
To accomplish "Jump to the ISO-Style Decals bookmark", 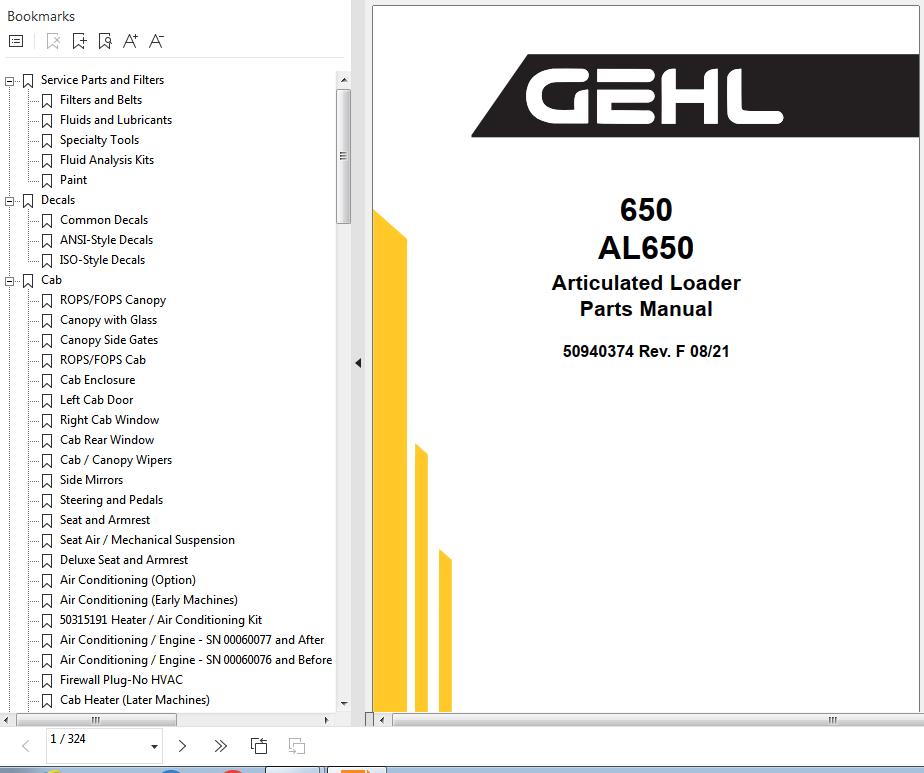I will [x=102, y=260].
